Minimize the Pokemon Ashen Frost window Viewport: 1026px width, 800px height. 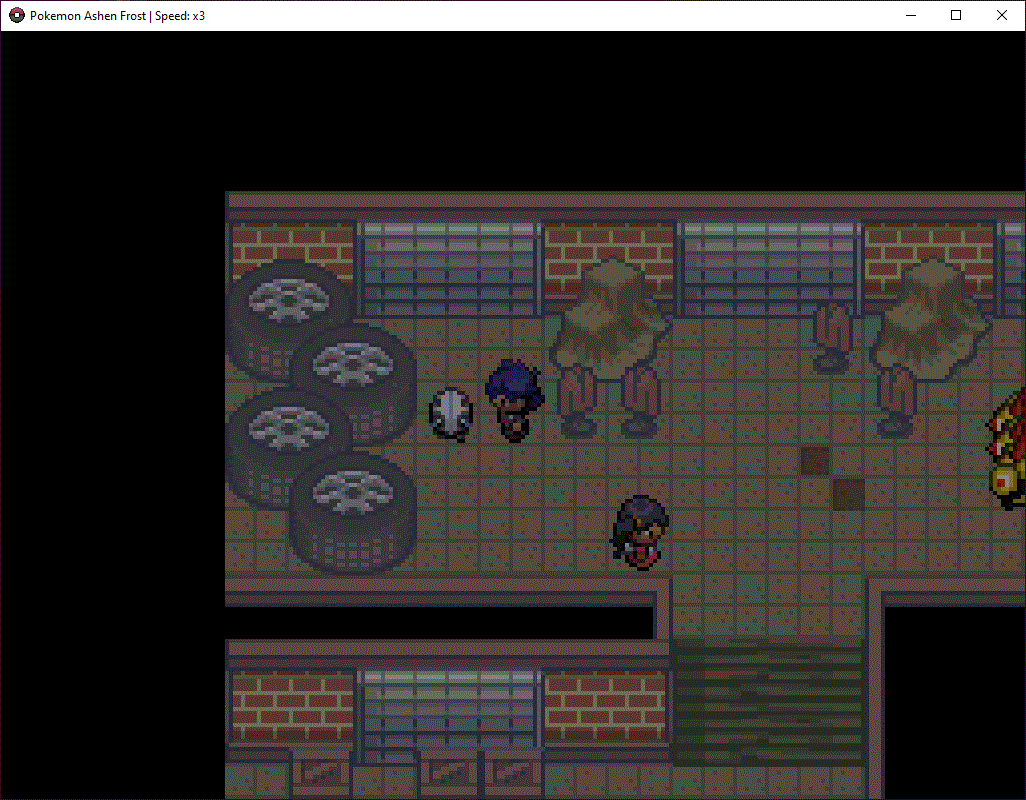910,15
